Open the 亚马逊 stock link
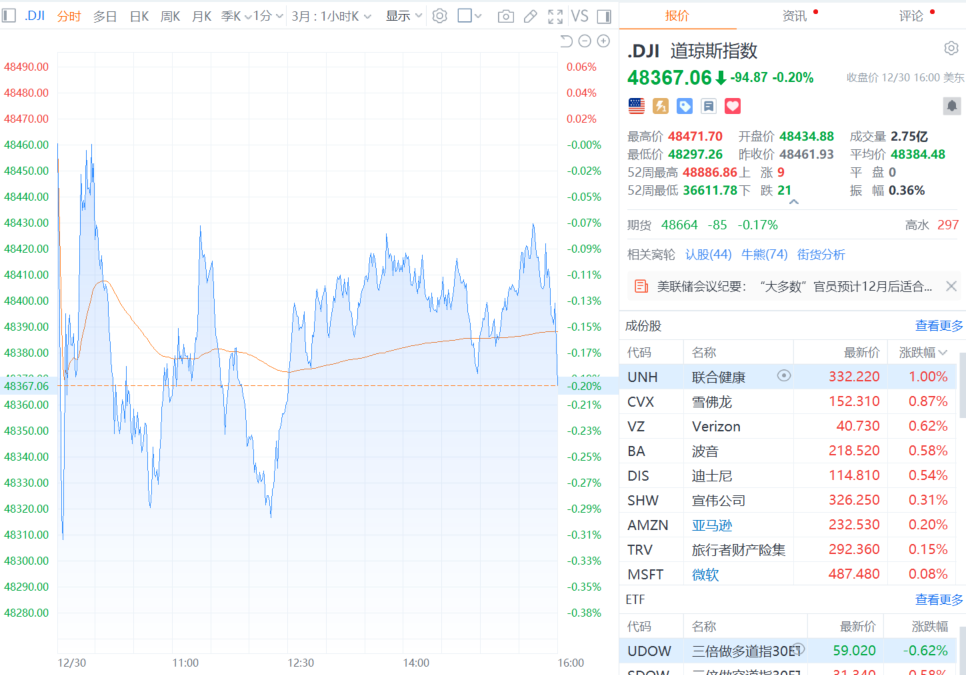The image size is (966, 675). pos(712,525)
